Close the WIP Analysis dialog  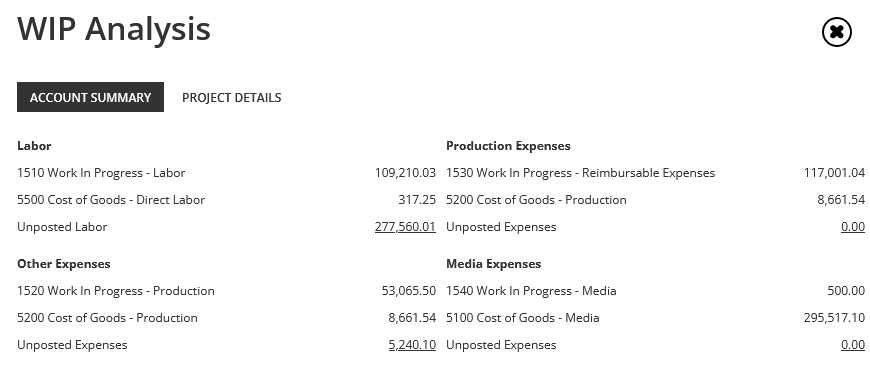coord(836,32)
